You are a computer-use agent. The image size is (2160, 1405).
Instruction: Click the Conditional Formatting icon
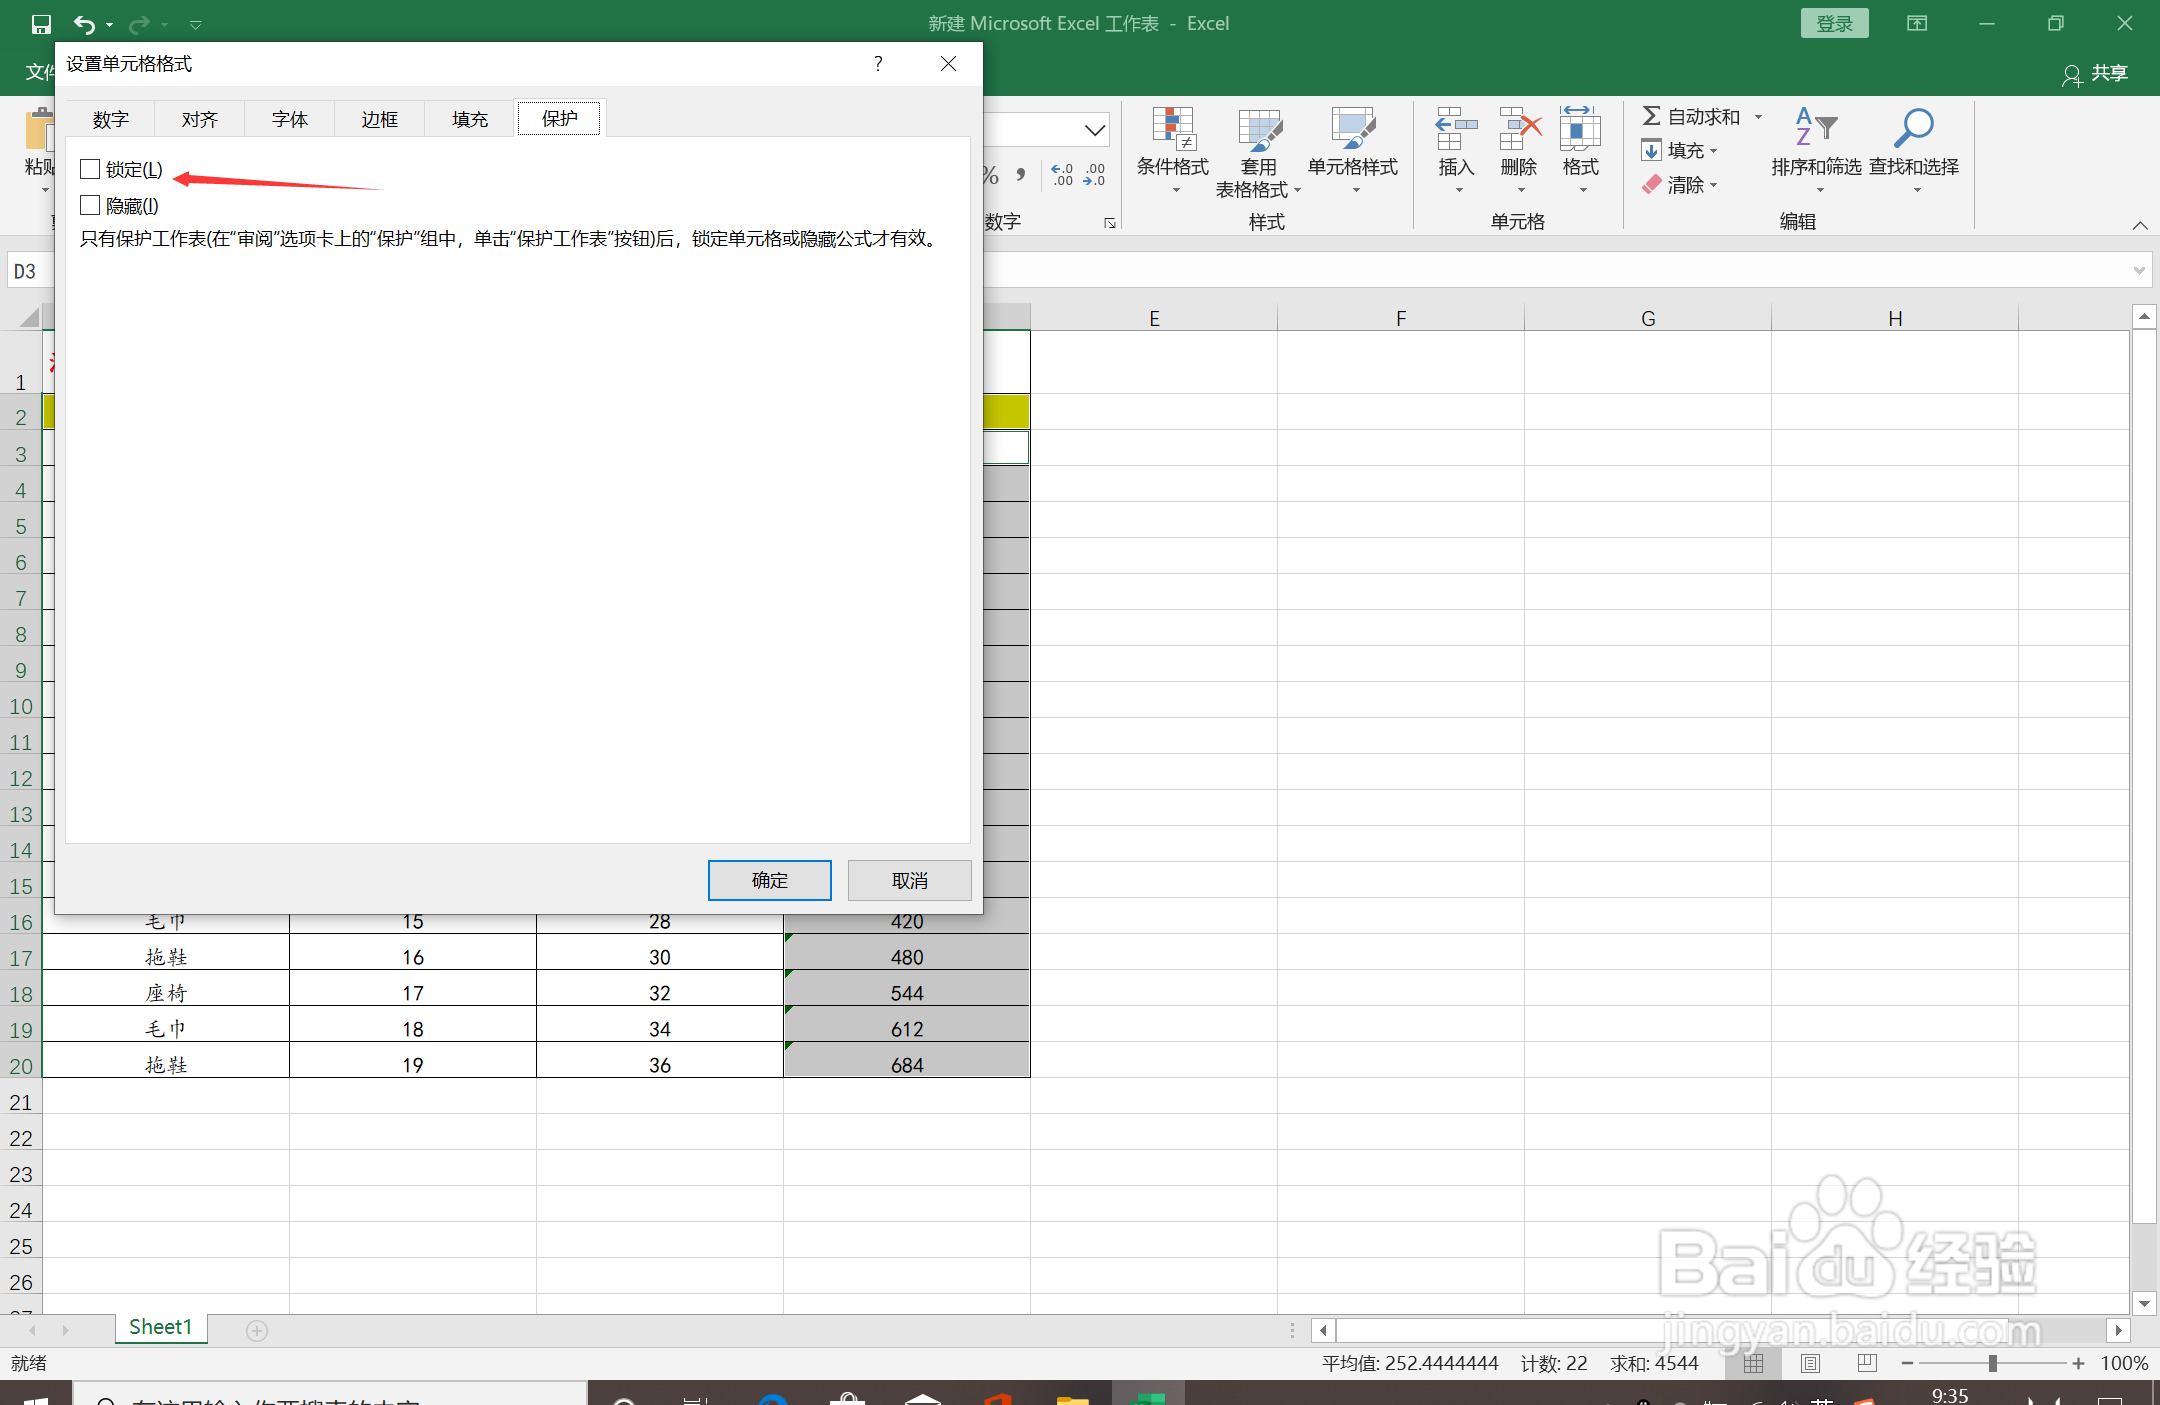(1172, 130)
